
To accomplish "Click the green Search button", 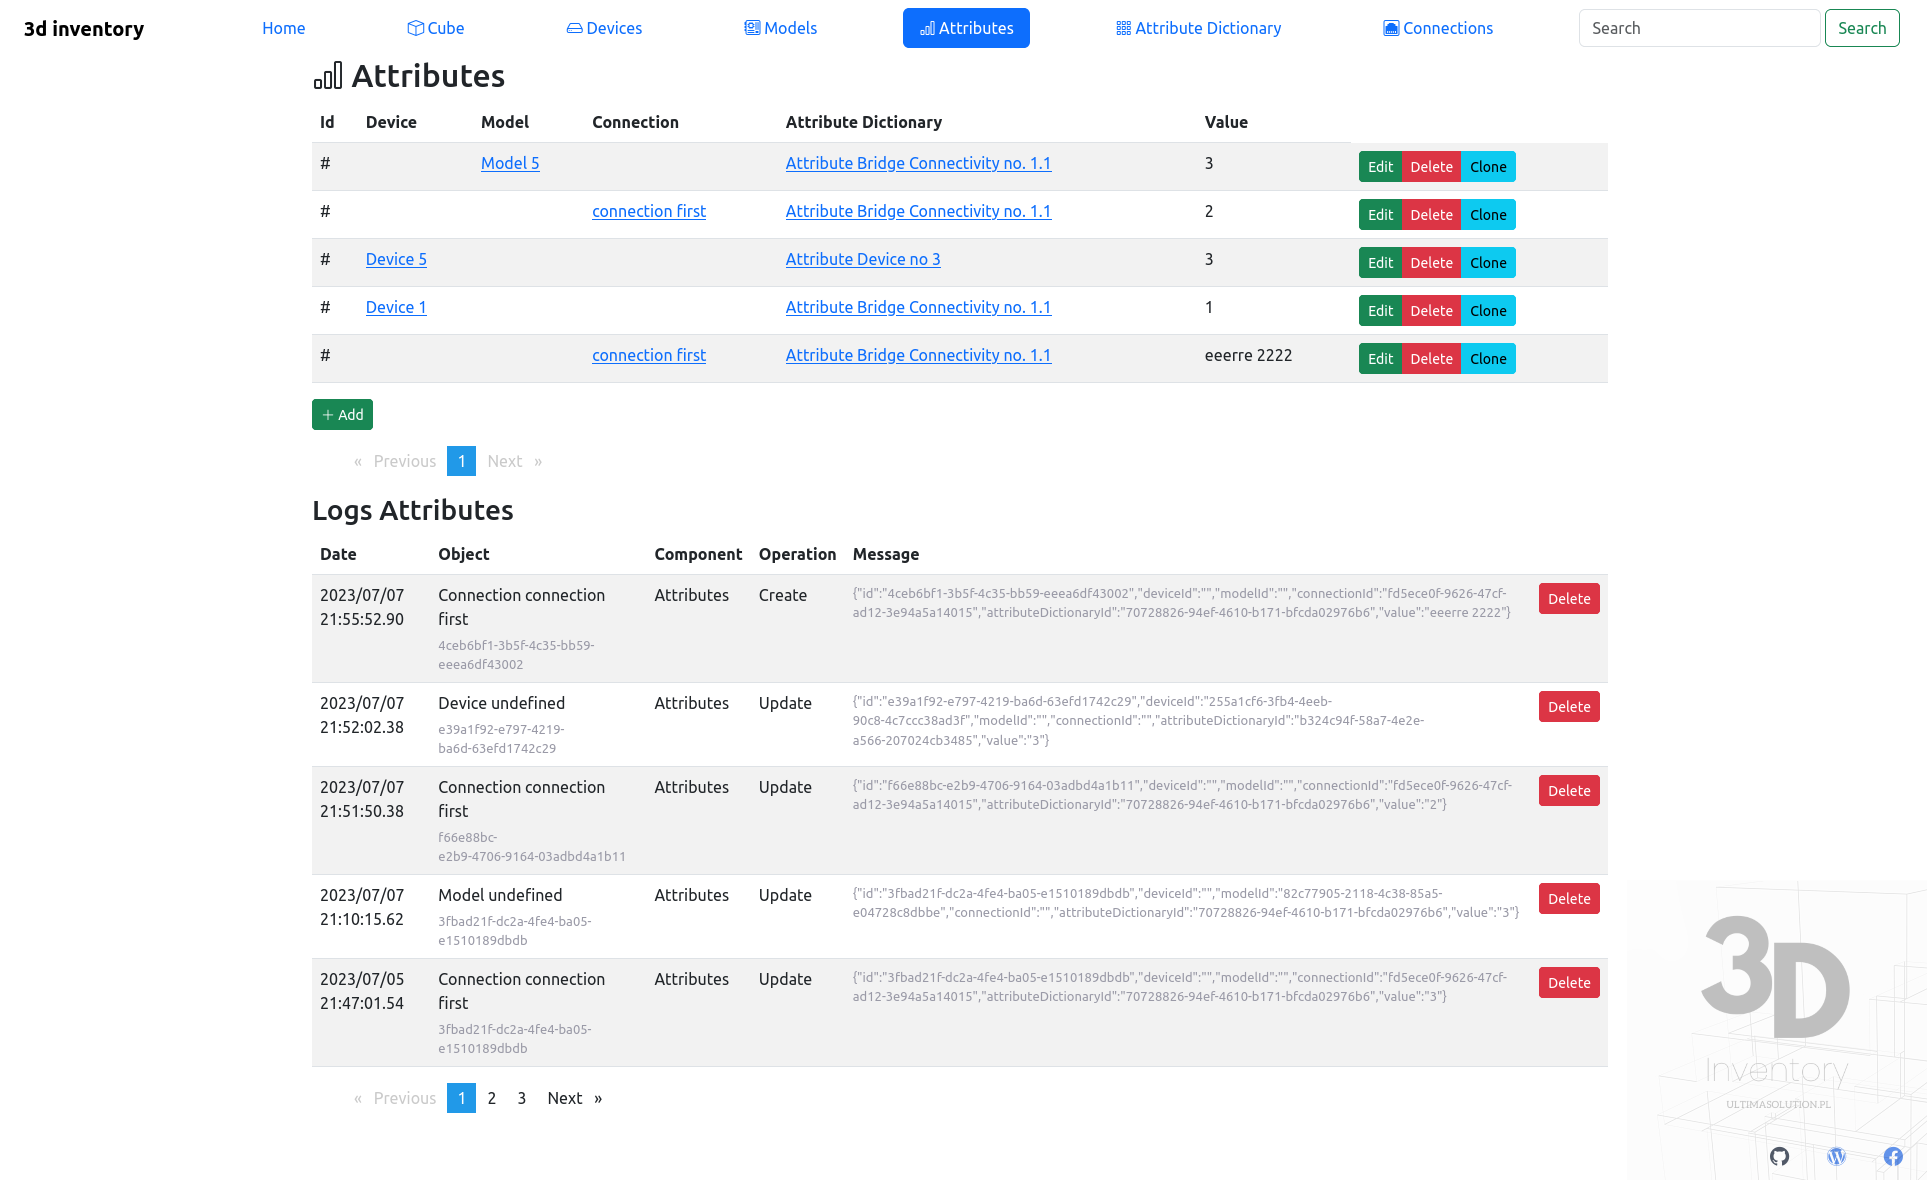I will pos(1862,28).
